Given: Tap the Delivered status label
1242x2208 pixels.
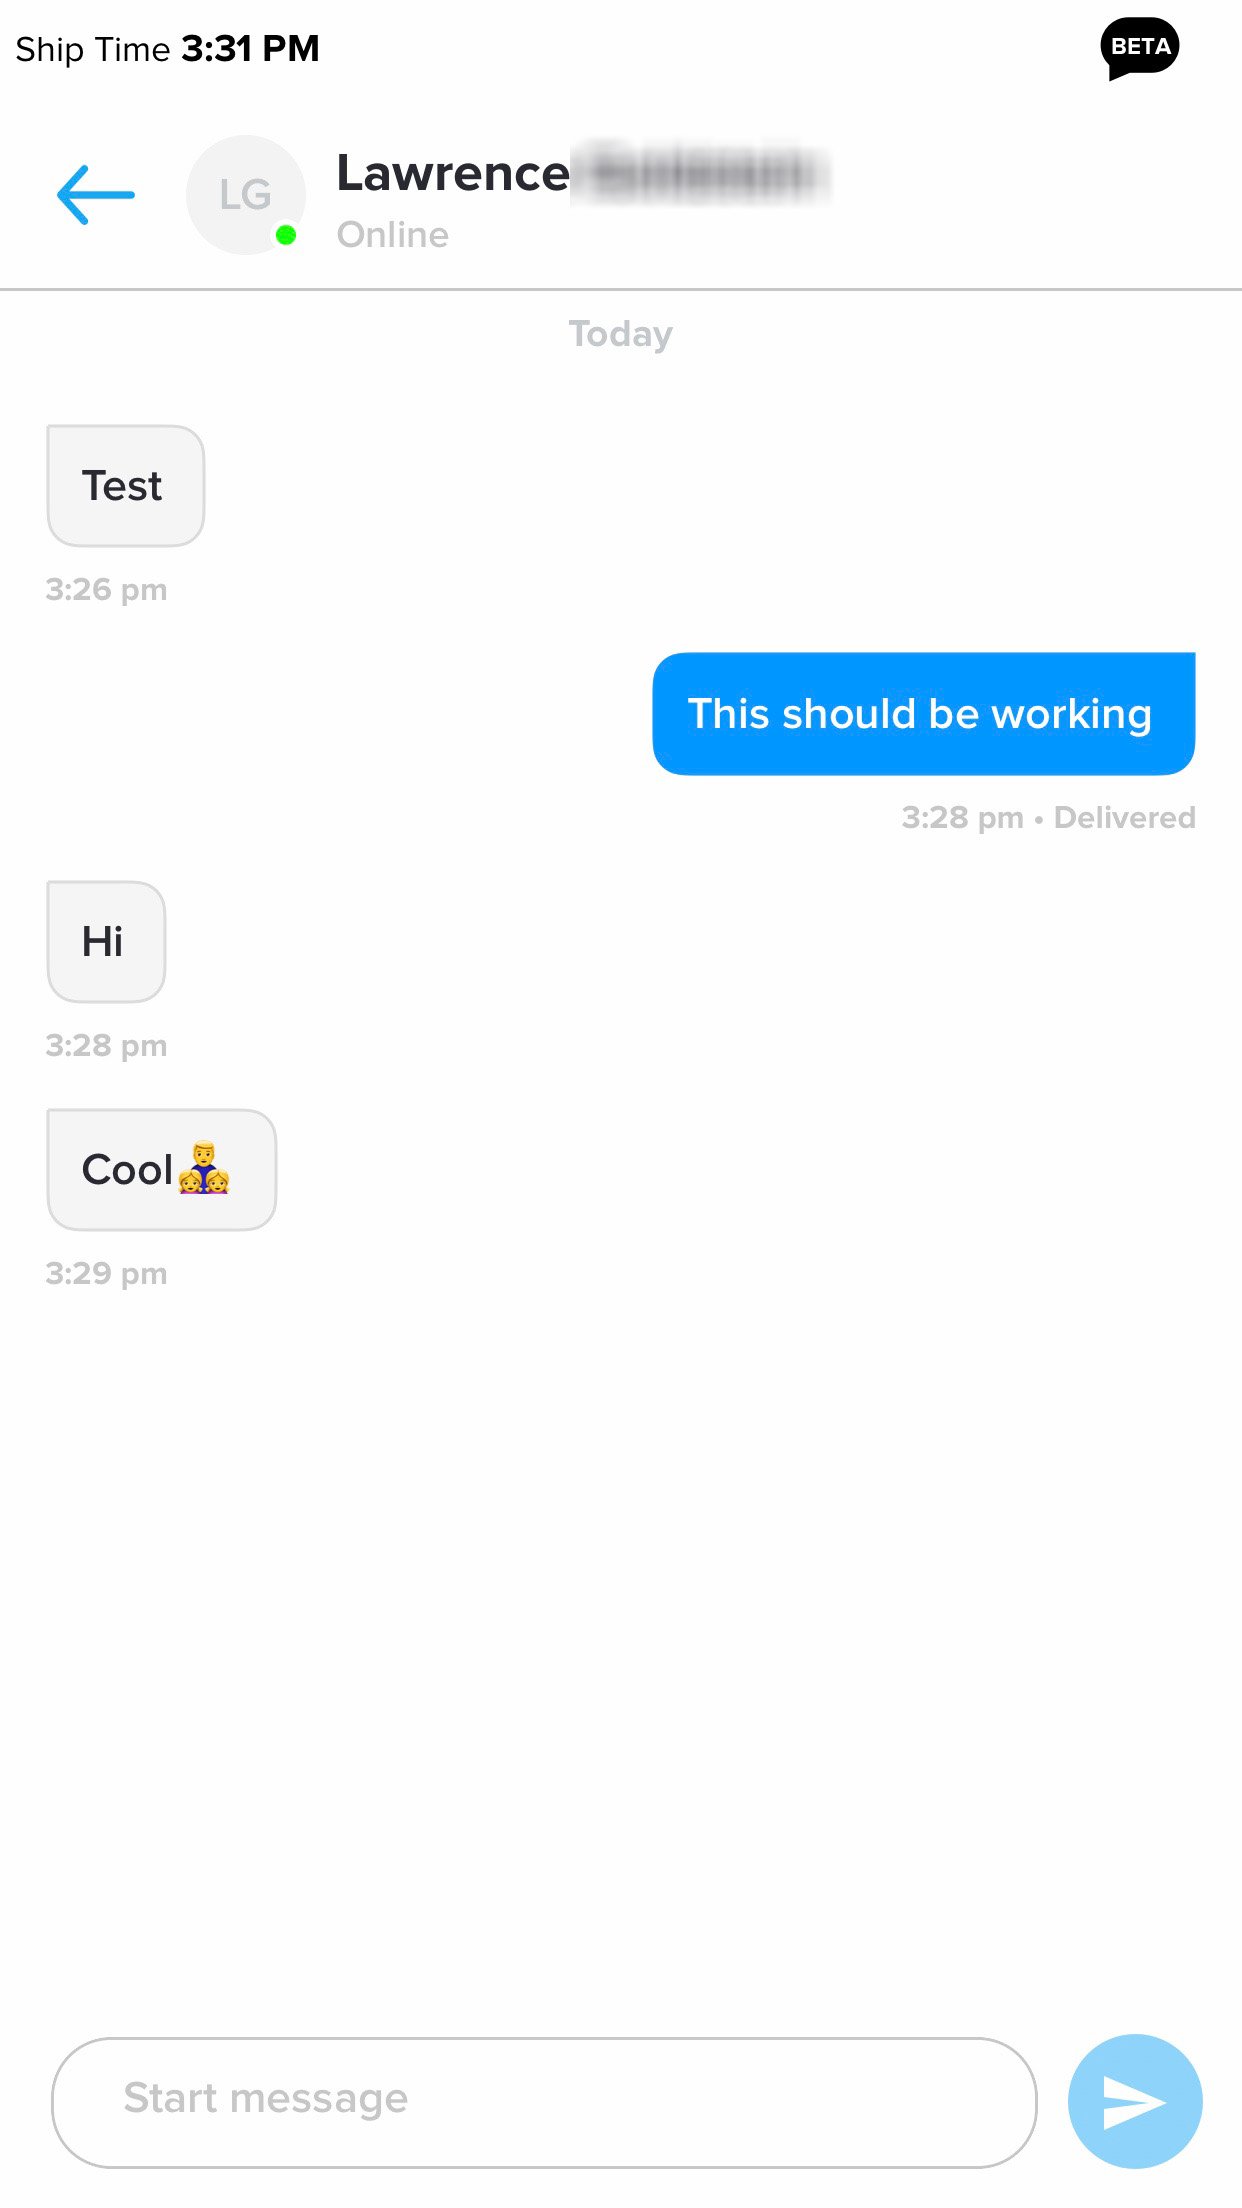Looking at the screenshot, I should tap(1125, 817).
